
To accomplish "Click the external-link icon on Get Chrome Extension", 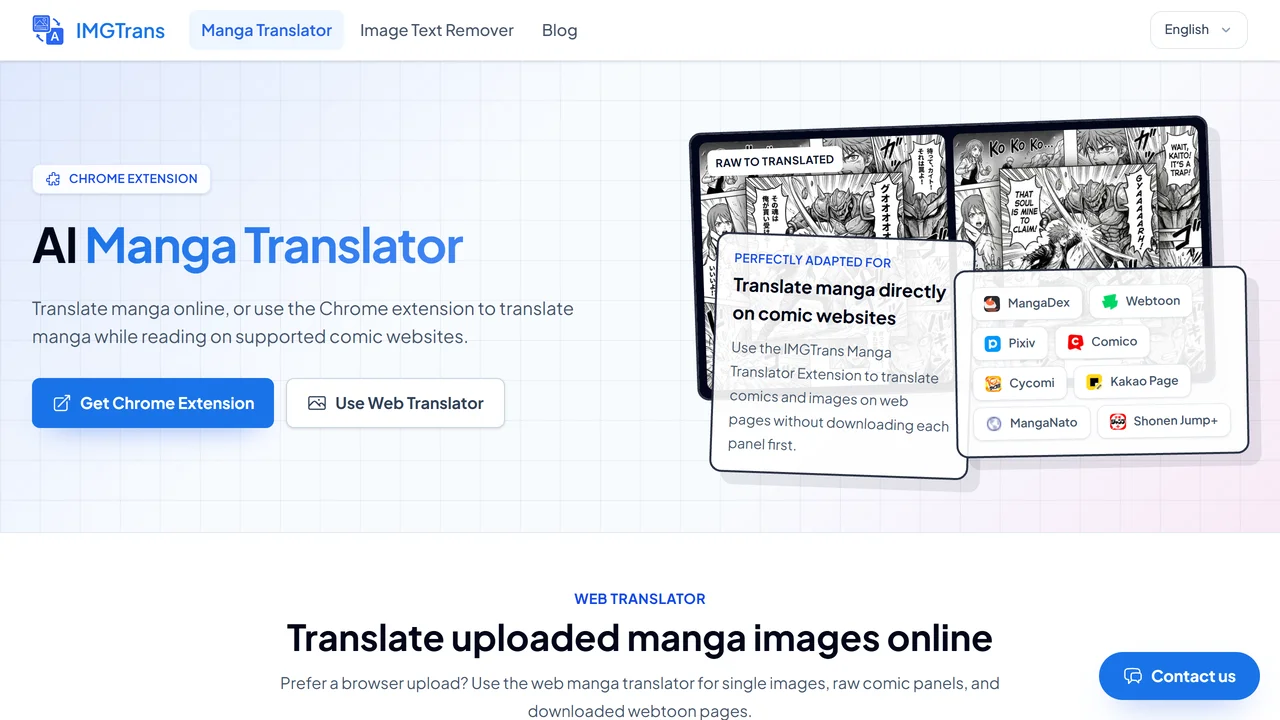I will 61,403.
